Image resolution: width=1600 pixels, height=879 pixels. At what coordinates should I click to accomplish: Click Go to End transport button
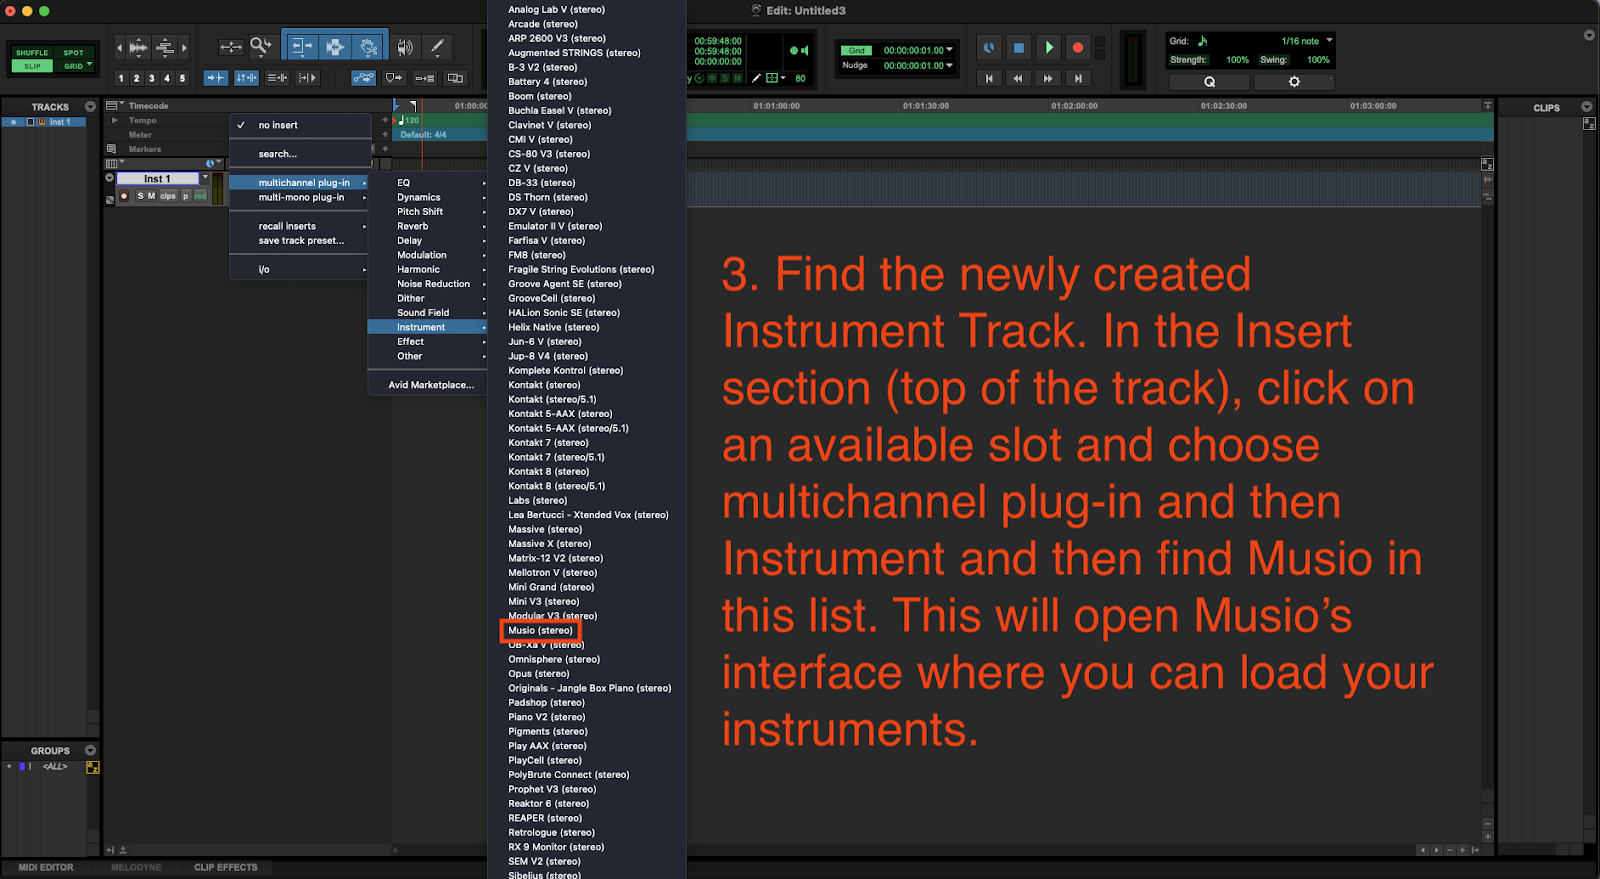tap(1078, 78)
